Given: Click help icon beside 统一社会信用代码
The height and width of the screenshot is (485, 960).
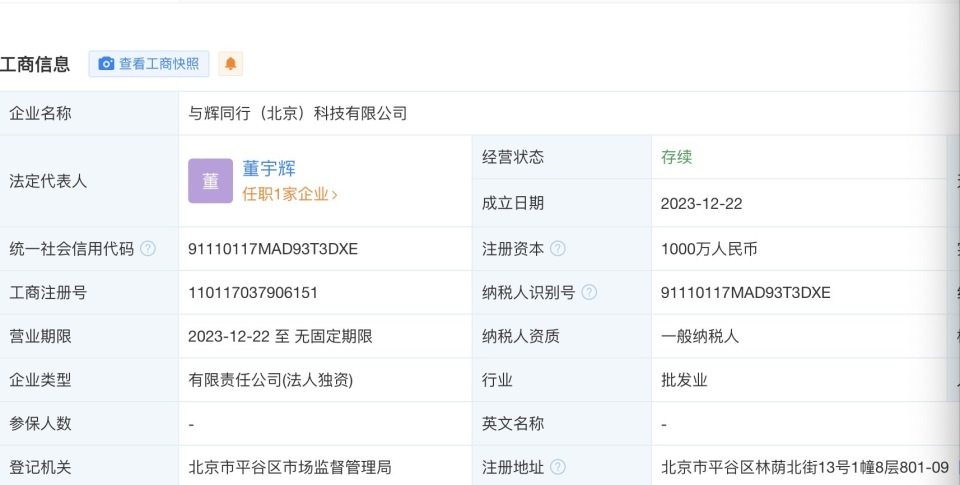Looking at the screenshot, I should tap(148, 249).
